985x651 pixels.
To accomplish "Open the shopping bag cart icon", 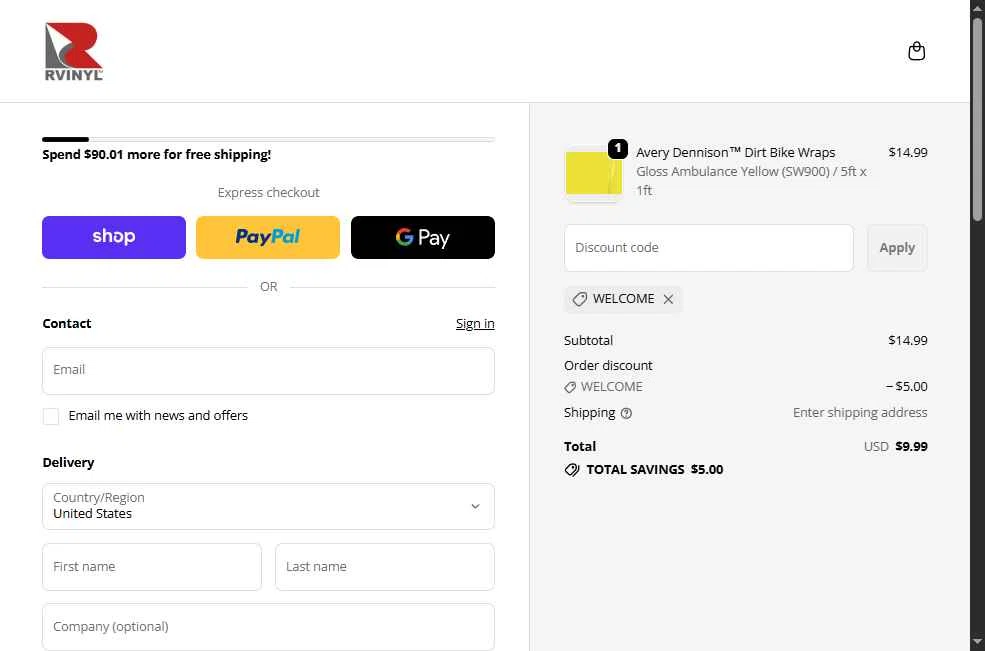I will (917, 51).
